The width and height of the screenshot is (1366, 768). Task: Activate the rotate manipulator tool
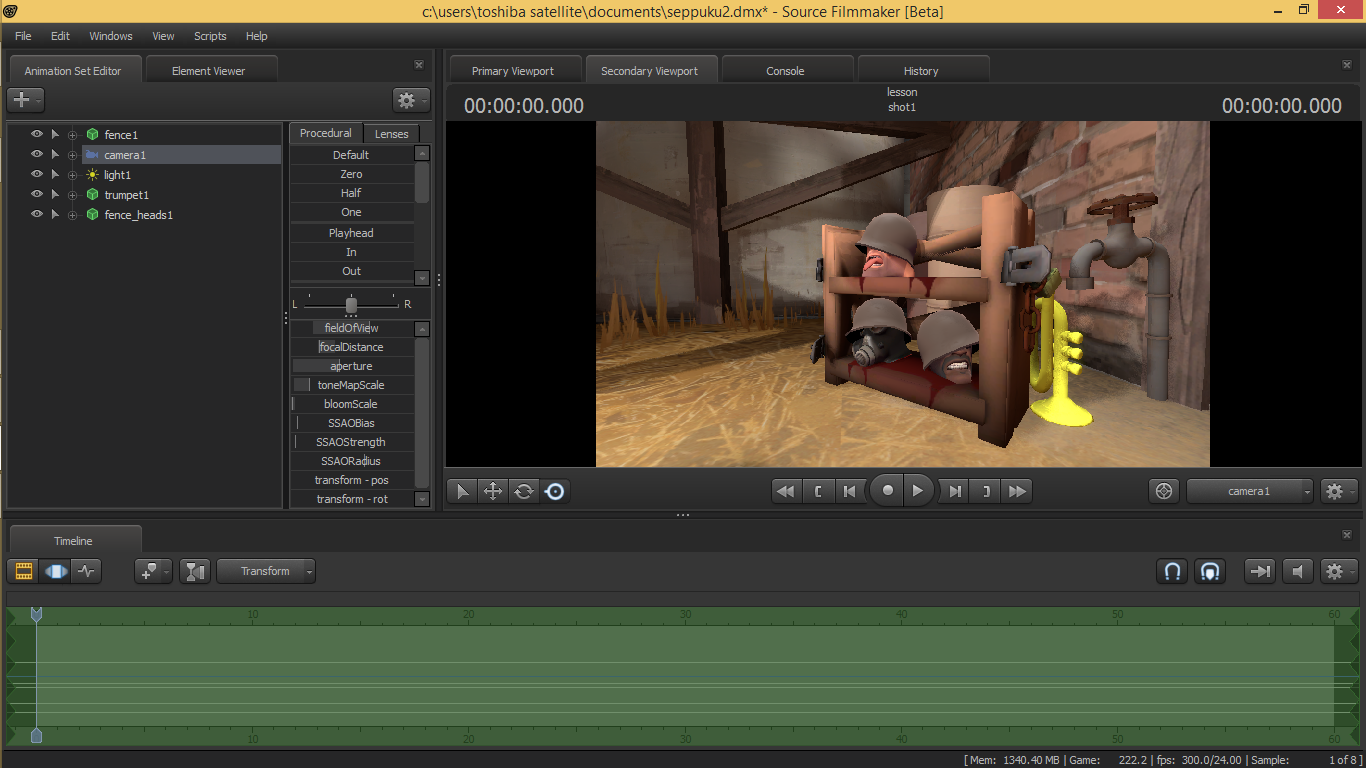click(x=524, y=491)
